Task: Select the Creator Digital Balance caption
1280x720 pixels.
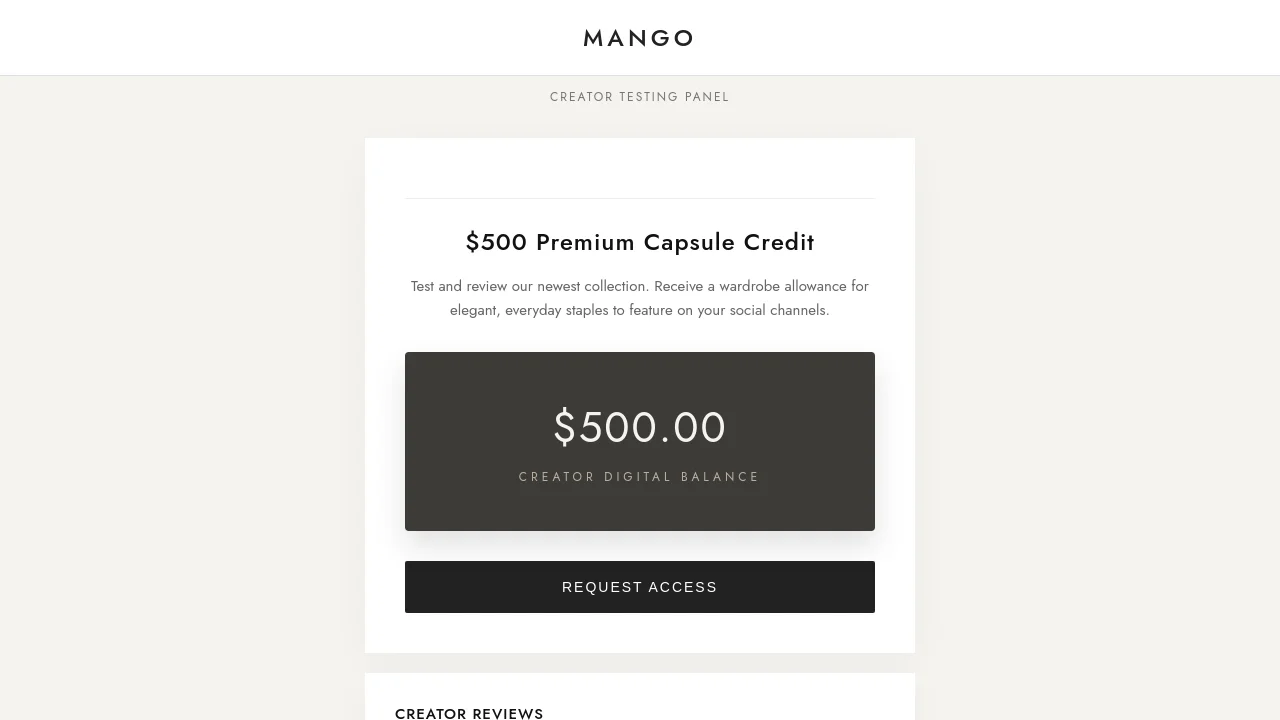Action: 640,477
